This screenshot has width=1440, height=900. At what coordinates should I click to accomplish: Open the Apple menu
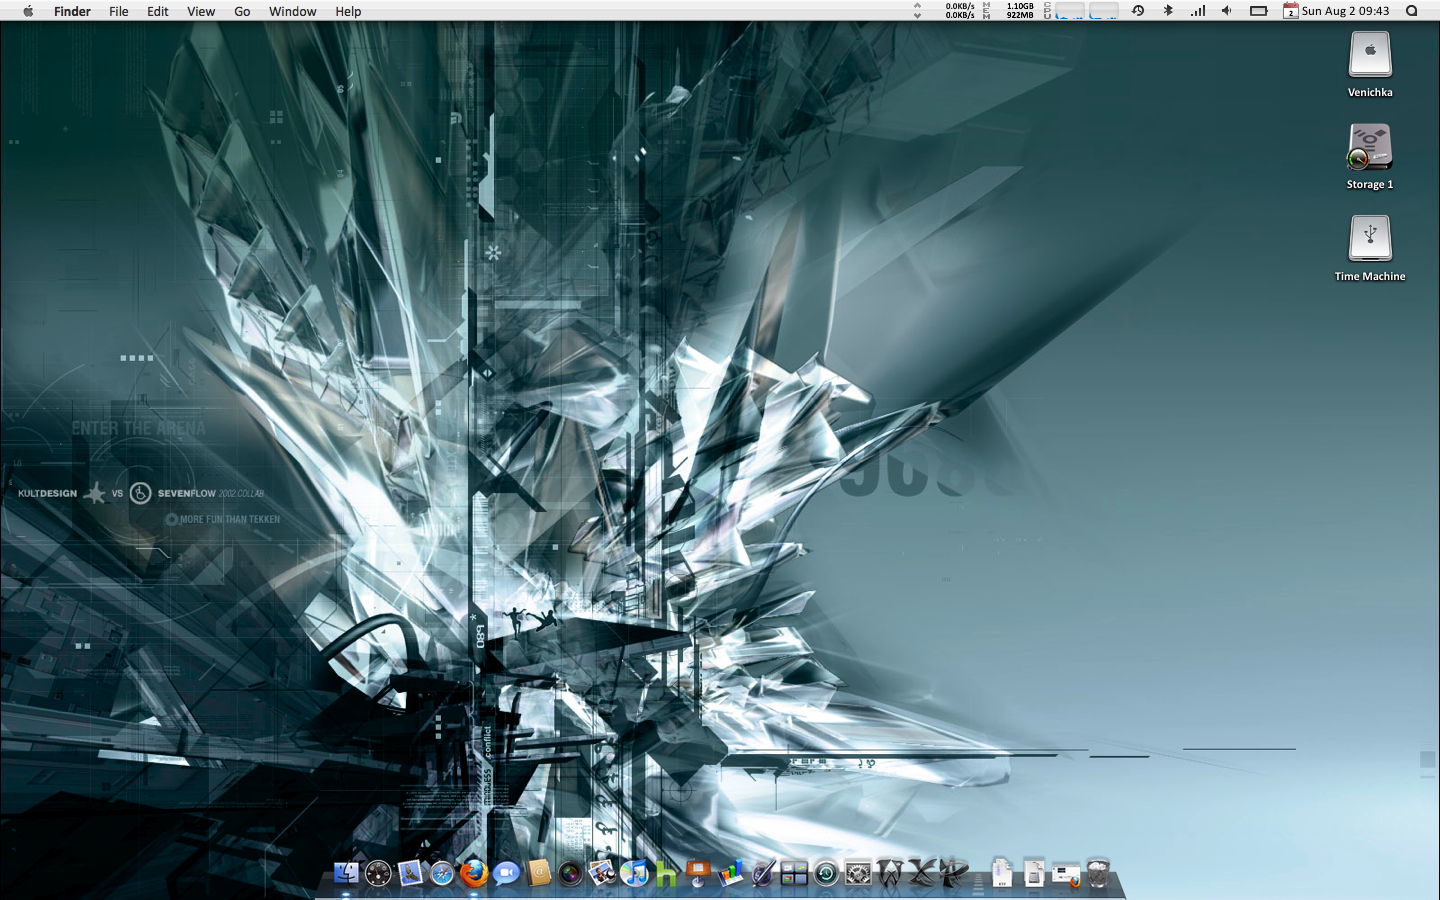(x=28, y=11)
